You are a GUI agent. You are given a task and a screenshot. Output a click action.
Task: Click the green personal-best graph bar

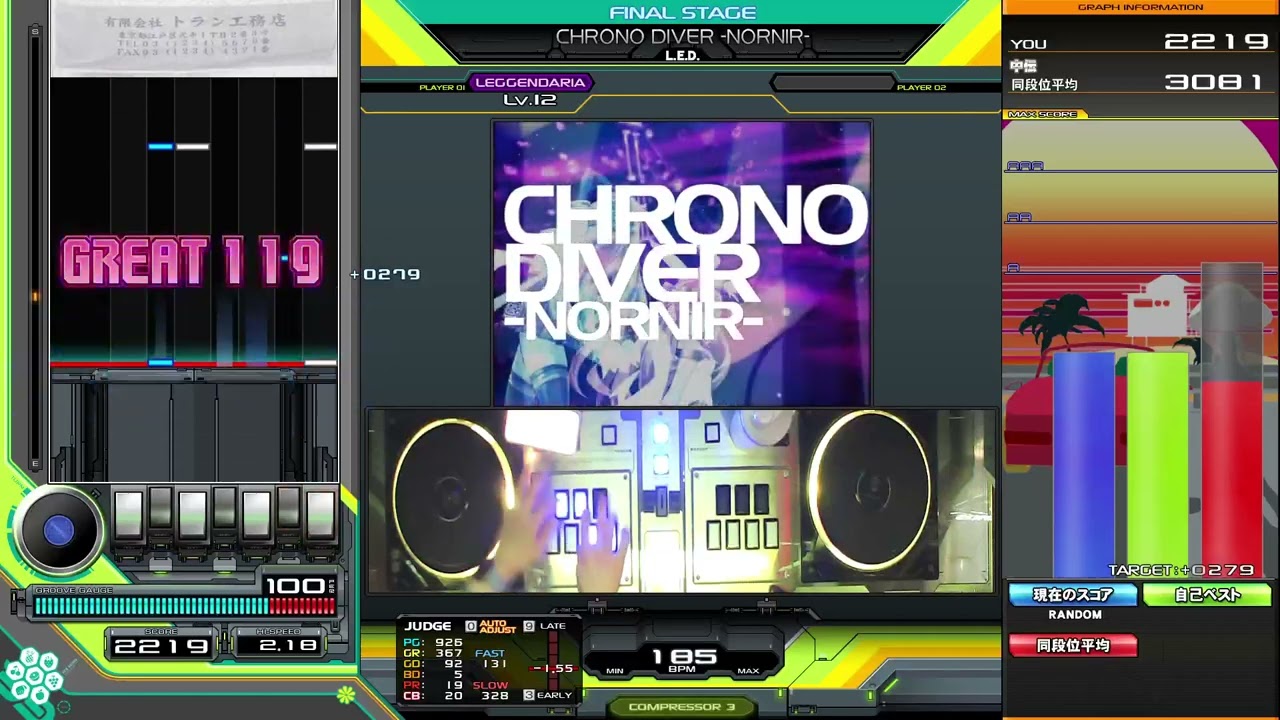tap(1157, 464)
